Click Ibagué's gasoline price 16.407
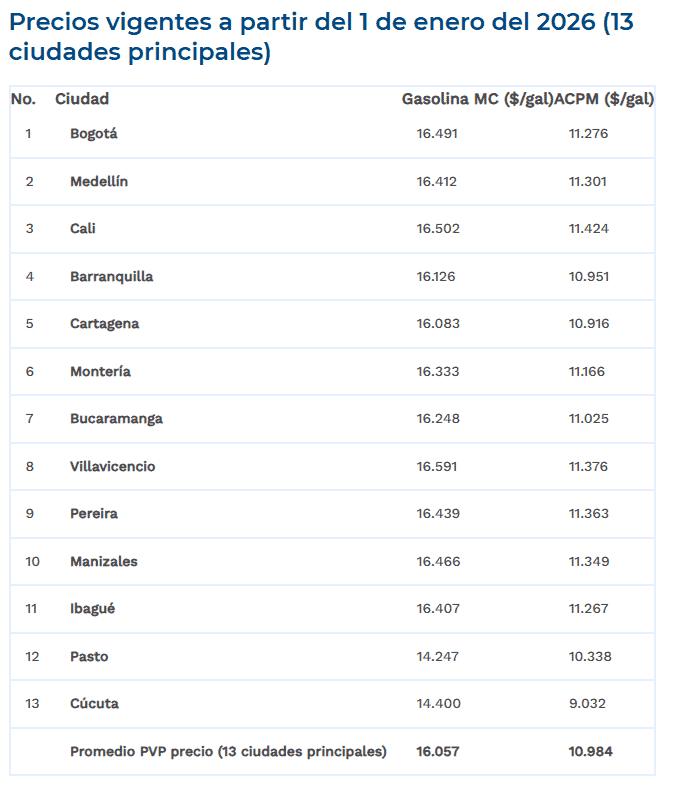Viewport: 673px width, 787px height. coord(438,609)
